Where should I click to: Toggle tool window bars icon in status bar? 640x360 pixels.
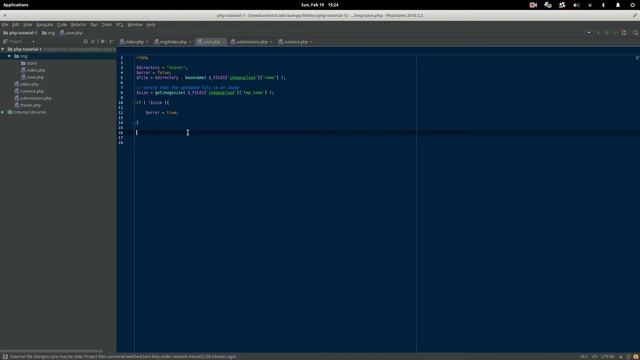[5, 356]
